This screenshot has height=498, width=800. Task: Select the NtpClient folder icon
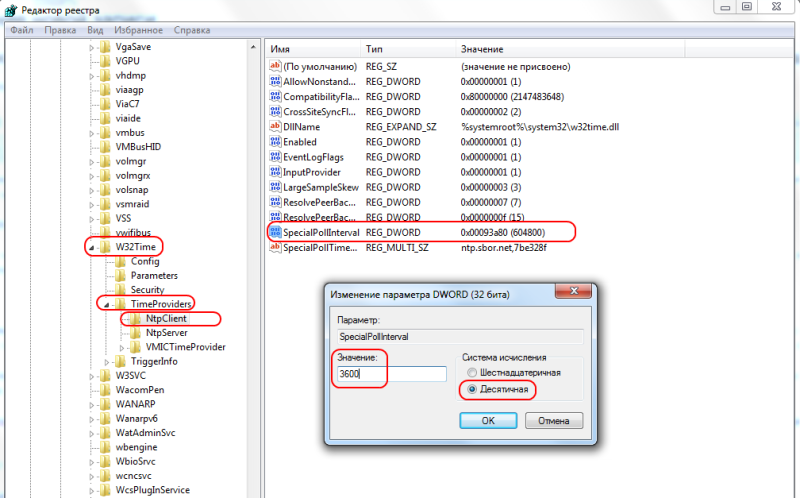click(x=135, y=318)
